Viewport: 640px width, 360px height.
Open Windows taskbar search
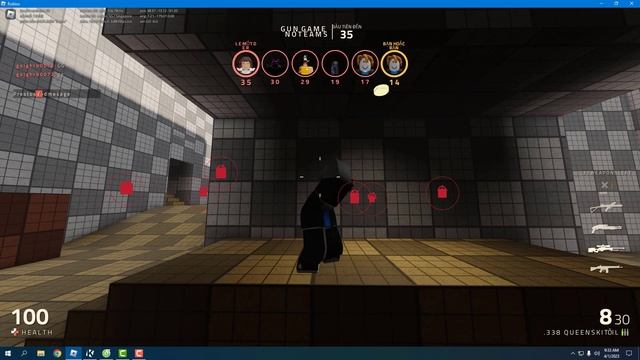tap(24, 353)
